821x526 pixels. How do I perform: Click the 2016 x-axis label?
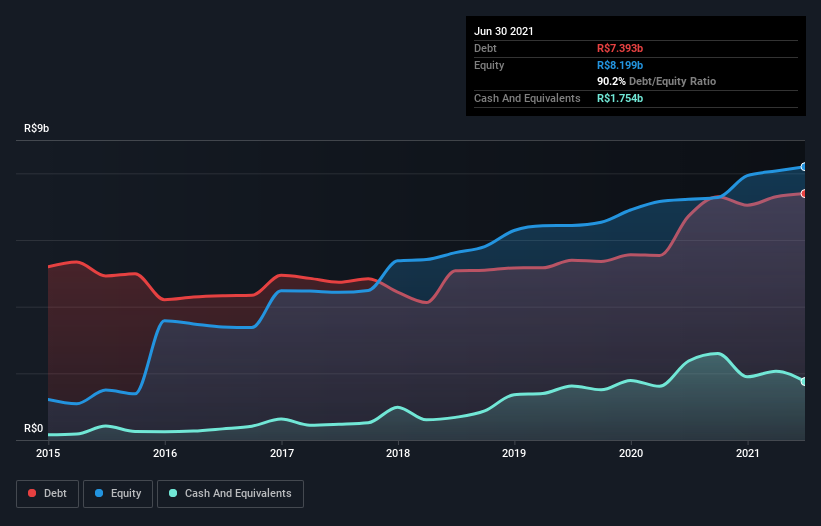tap(165, 453)
